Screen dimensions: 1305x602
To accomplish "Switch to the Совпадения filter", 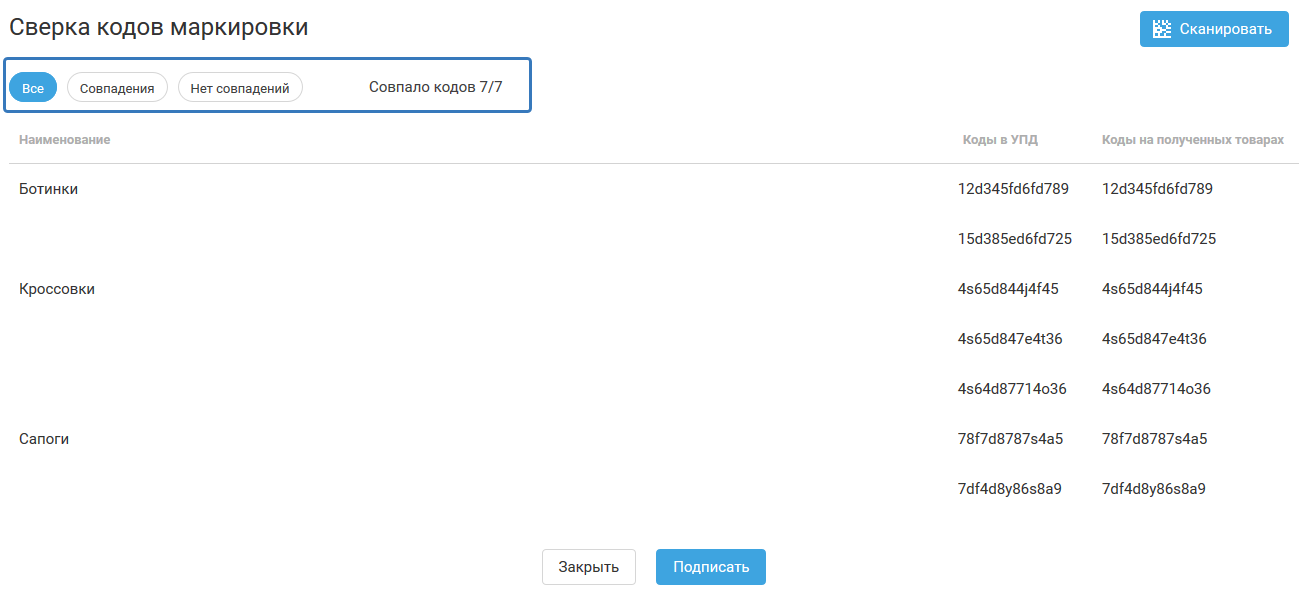I will point(117,88).
